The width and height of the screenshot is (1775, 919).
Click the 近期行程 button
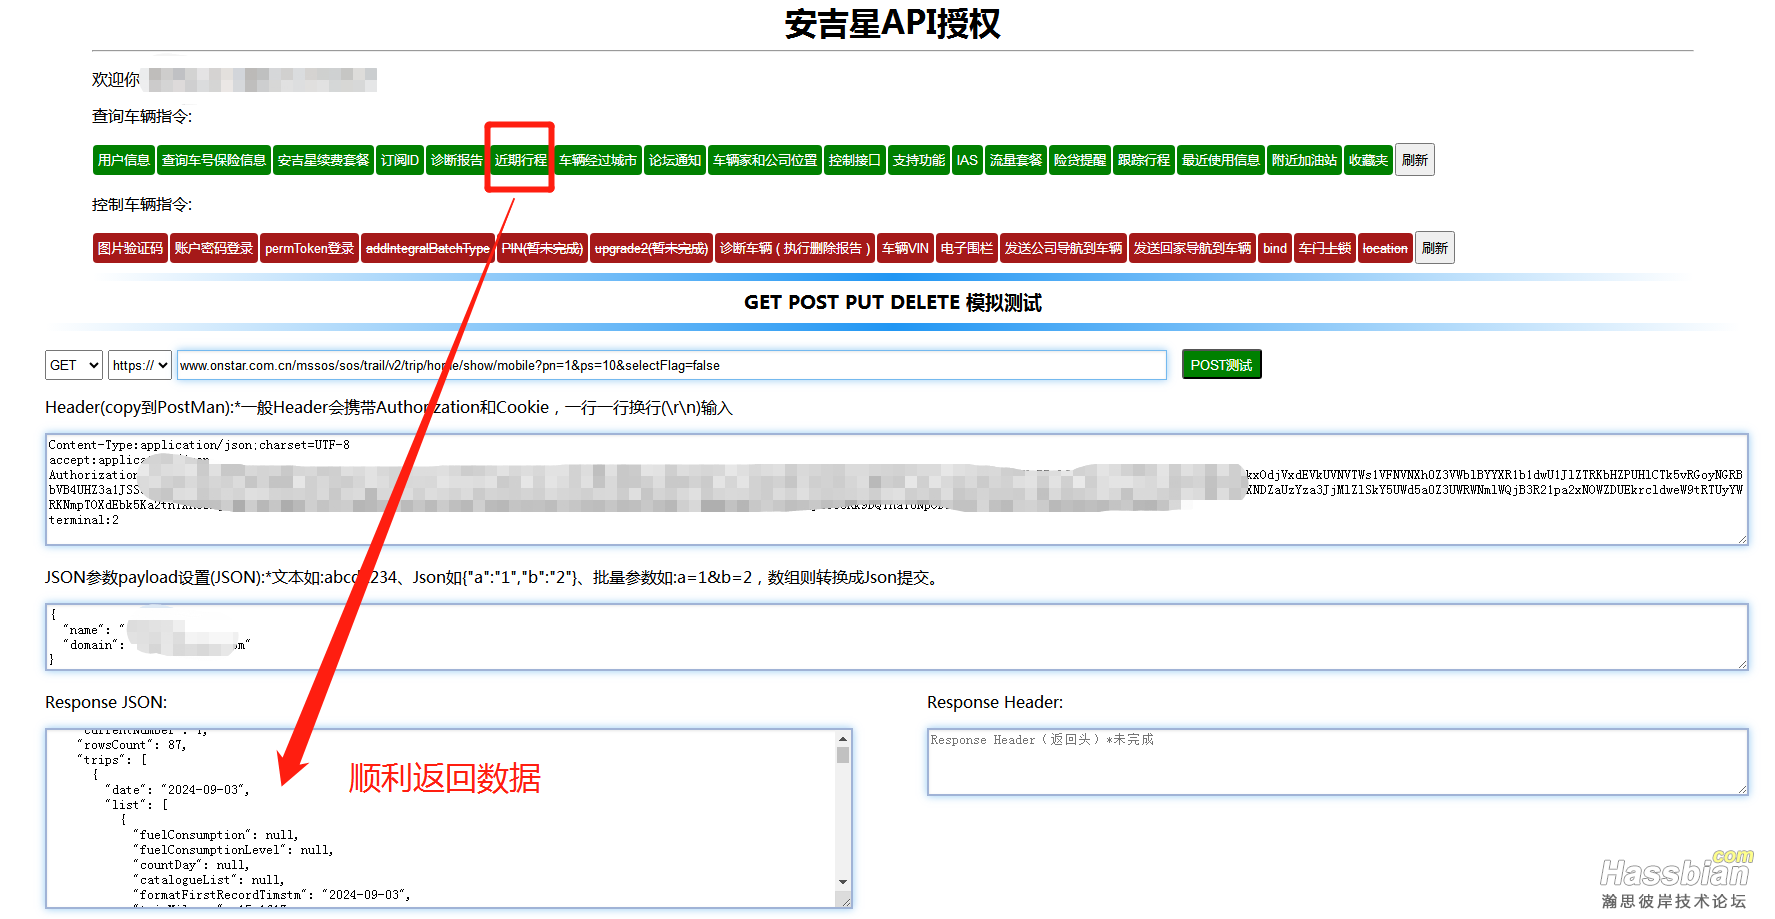[521, 160]
